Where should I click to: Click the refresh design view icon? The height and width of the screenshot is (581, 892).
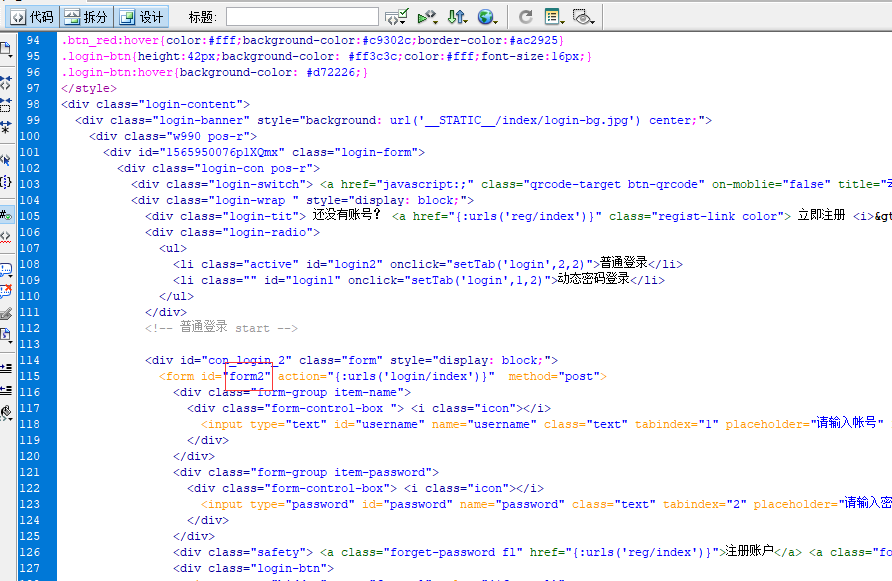pyautogui.click(x=525, y=17)
